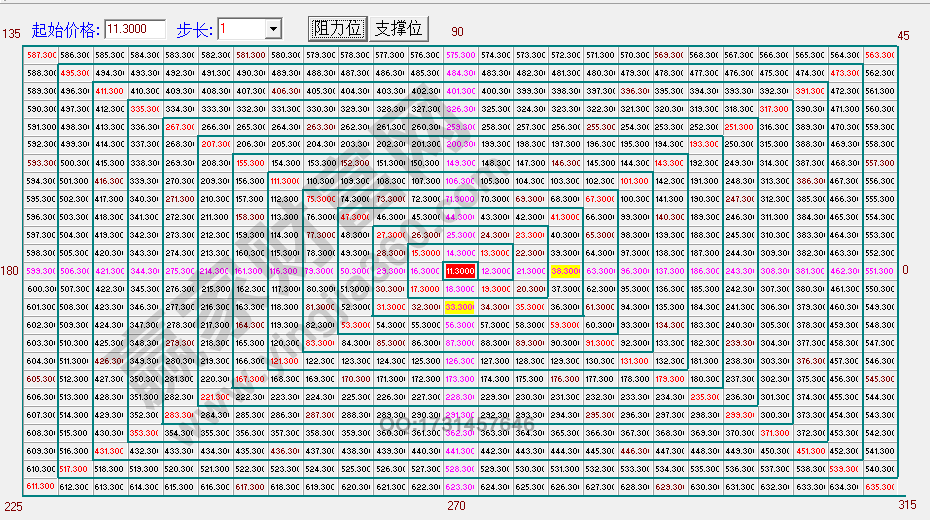
Task: Click the red cell 617.300
Action: [x=250, y=487]
